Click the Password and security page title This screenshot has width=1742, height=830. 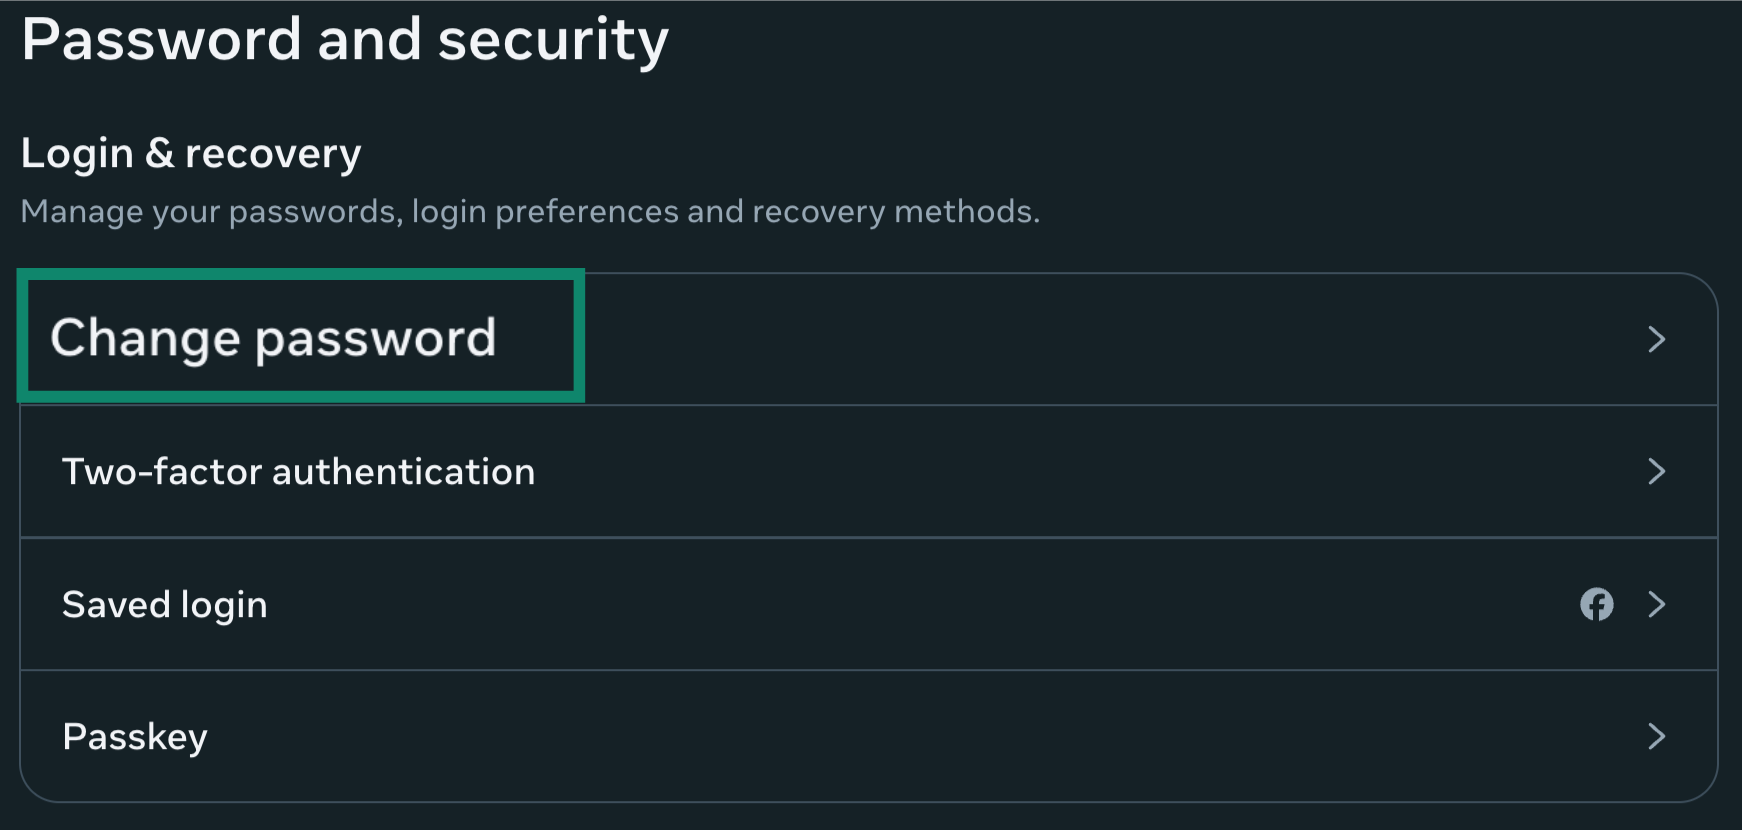pos(345,40)
